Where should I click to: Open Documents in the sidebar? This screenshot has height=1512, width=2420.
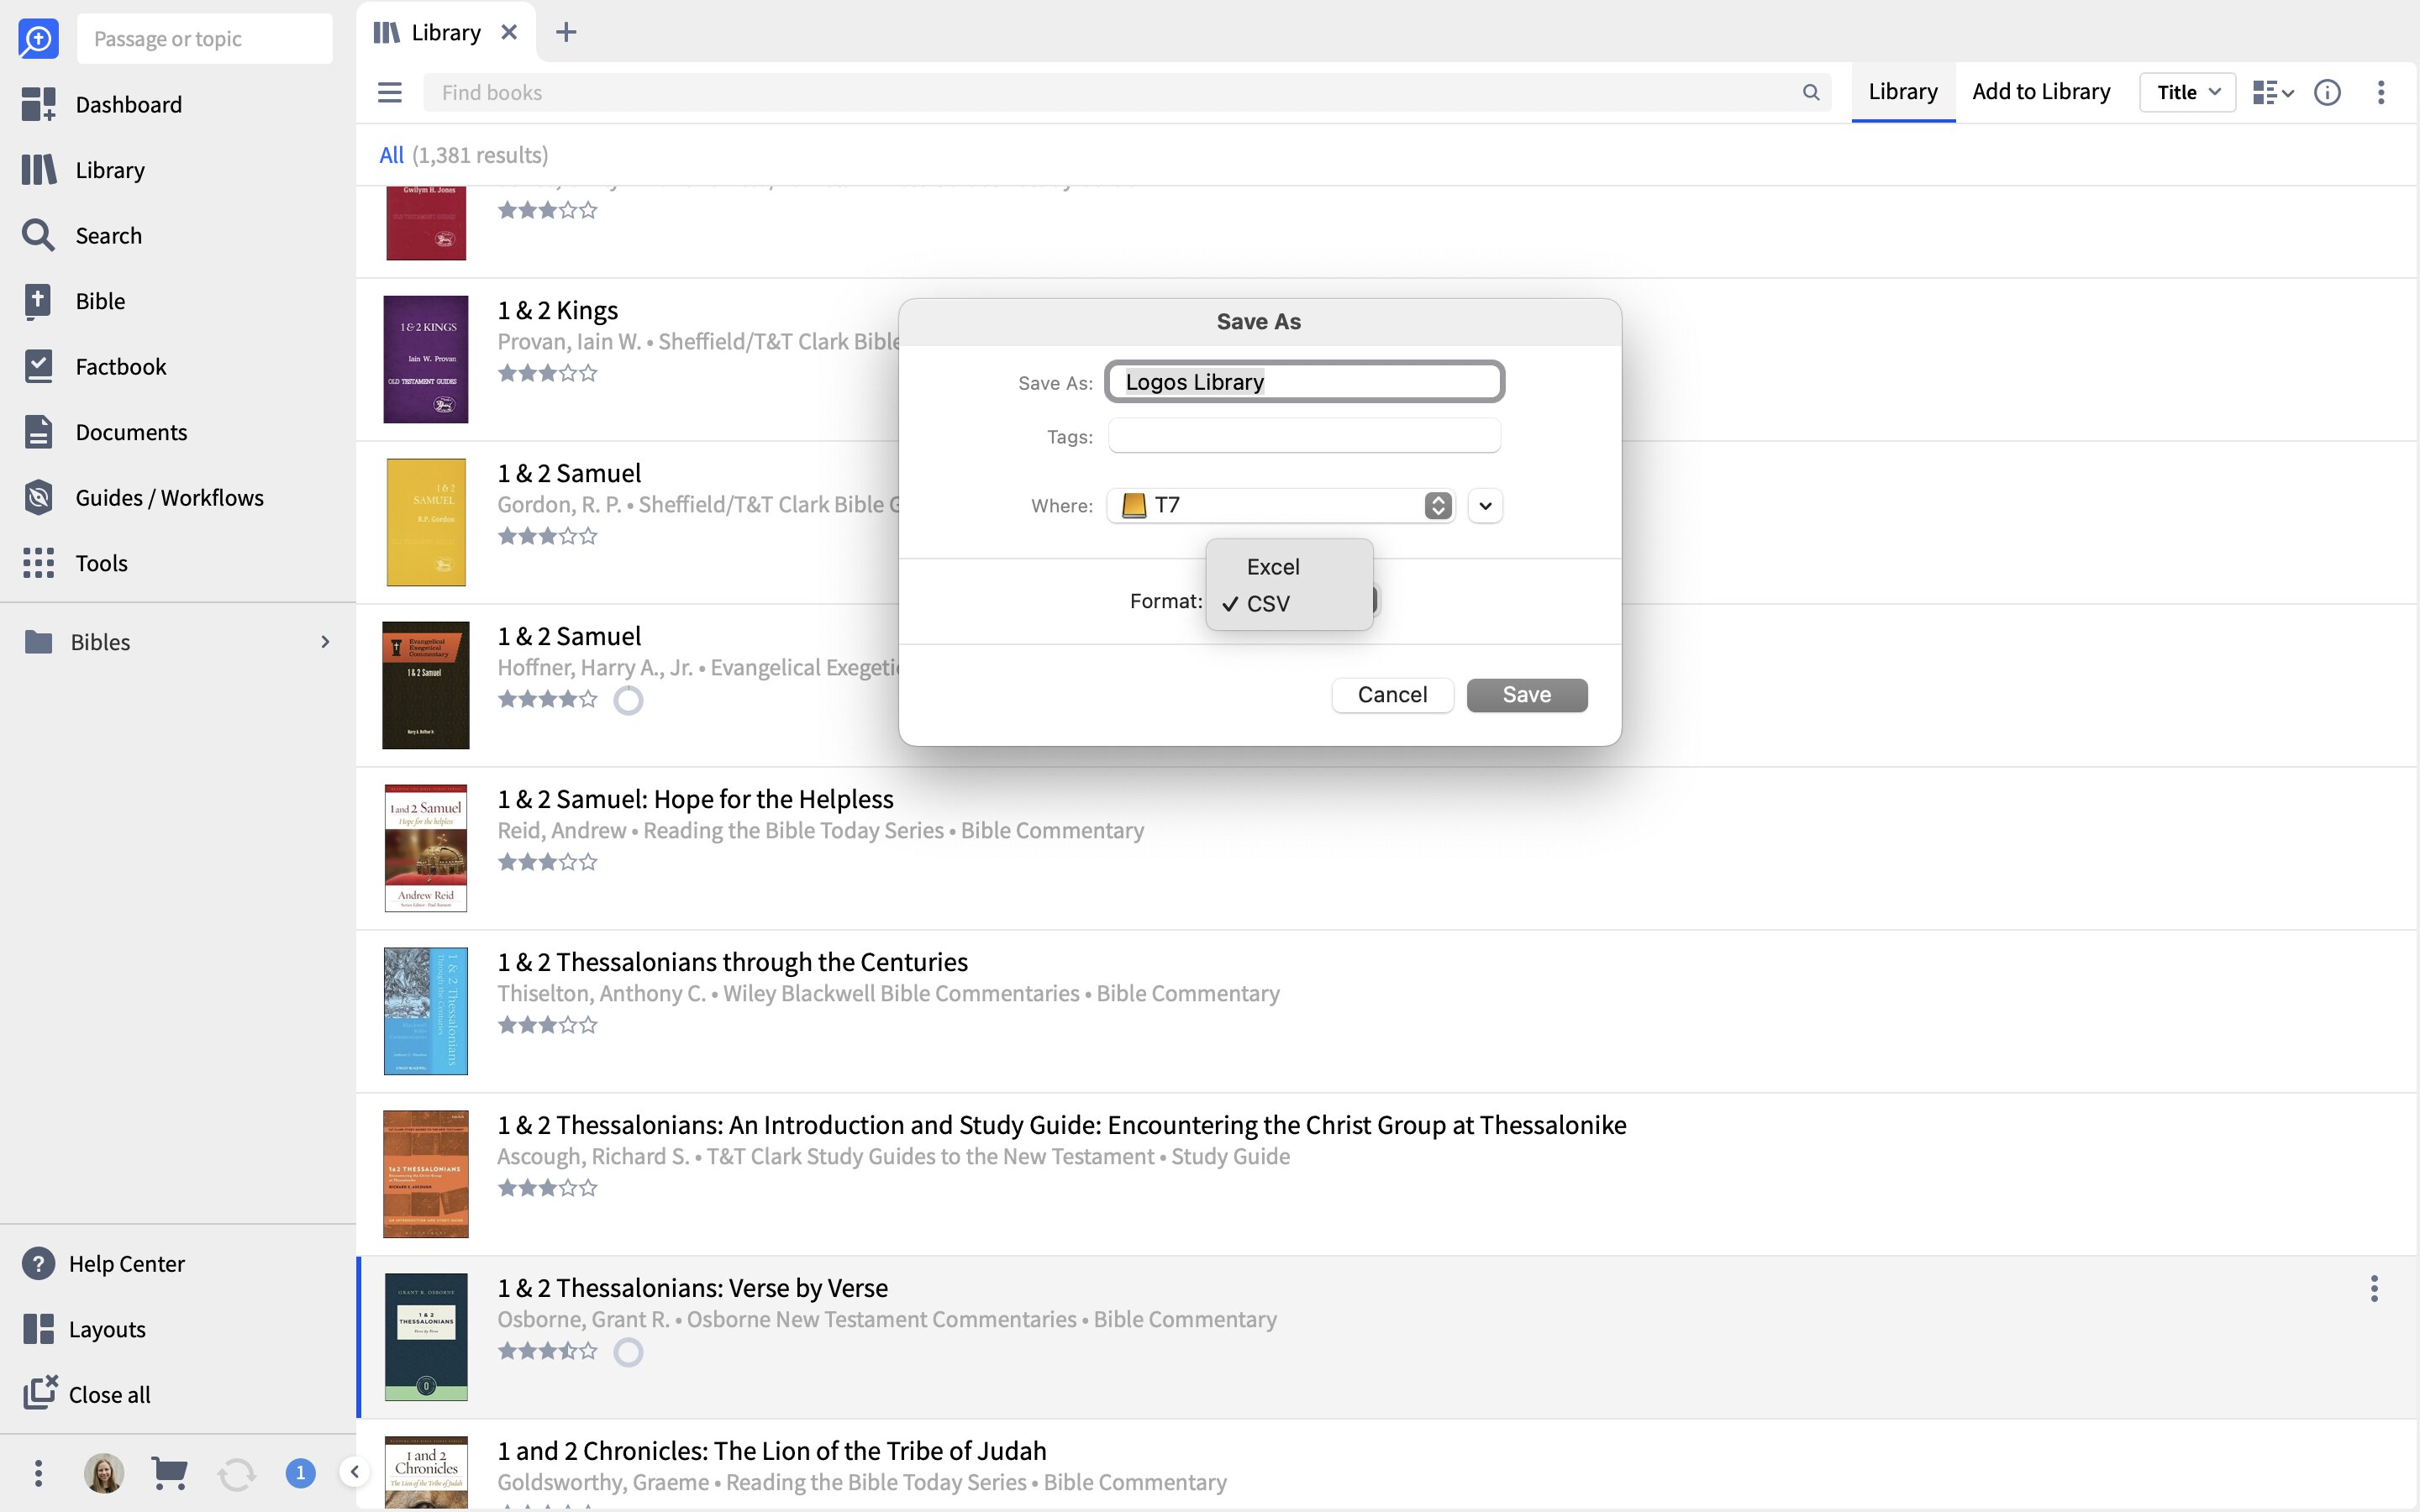[105, 432]
